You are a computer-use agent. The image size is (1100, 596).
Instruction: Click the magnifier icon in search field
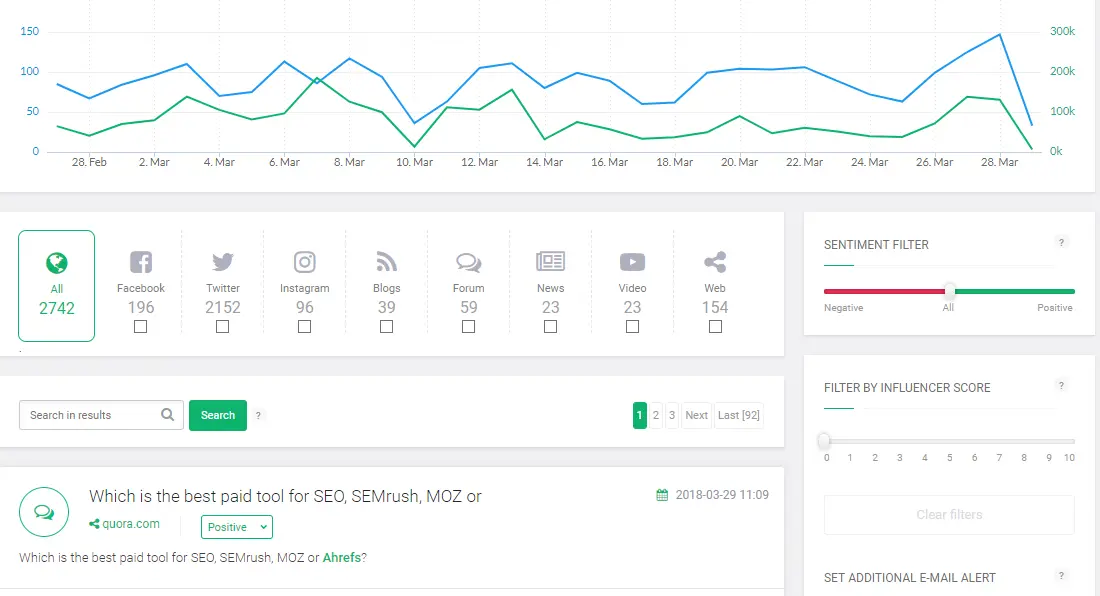click(x=168, y=414)
